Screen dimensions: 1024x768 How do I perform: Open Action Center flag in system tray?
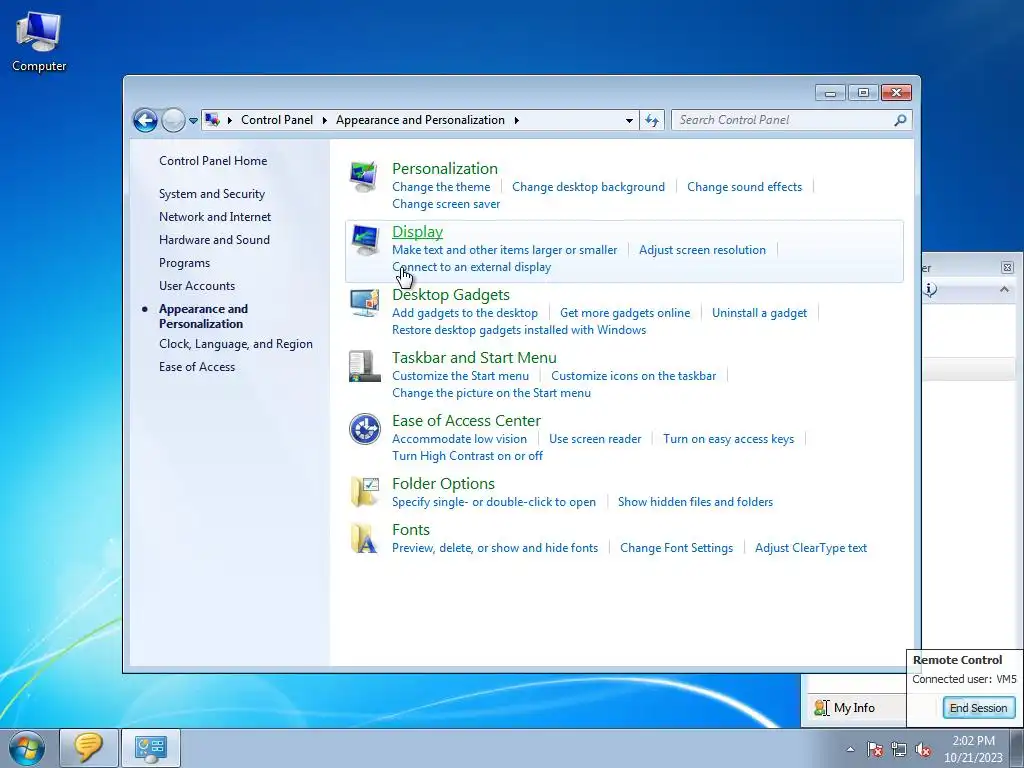pos(874,749)
